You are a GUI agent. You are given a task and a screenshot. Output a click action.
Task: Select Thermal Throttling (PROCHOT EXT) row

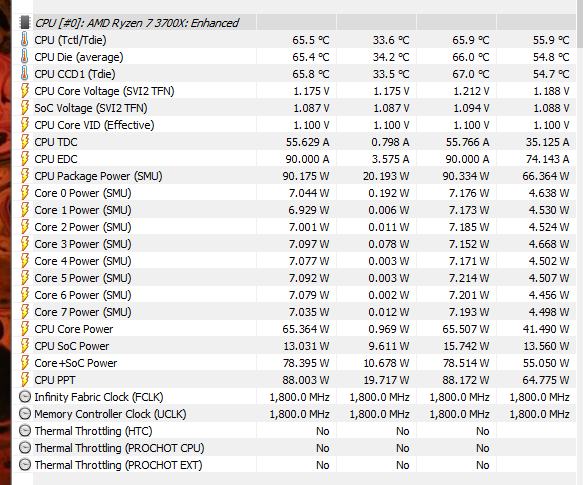tap(297, 465)
